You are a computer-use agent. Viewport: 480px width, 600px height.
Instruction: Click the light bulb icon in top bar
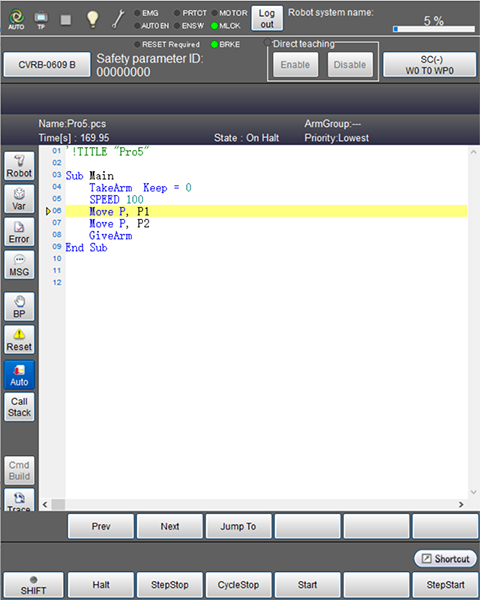click(92, 19)
